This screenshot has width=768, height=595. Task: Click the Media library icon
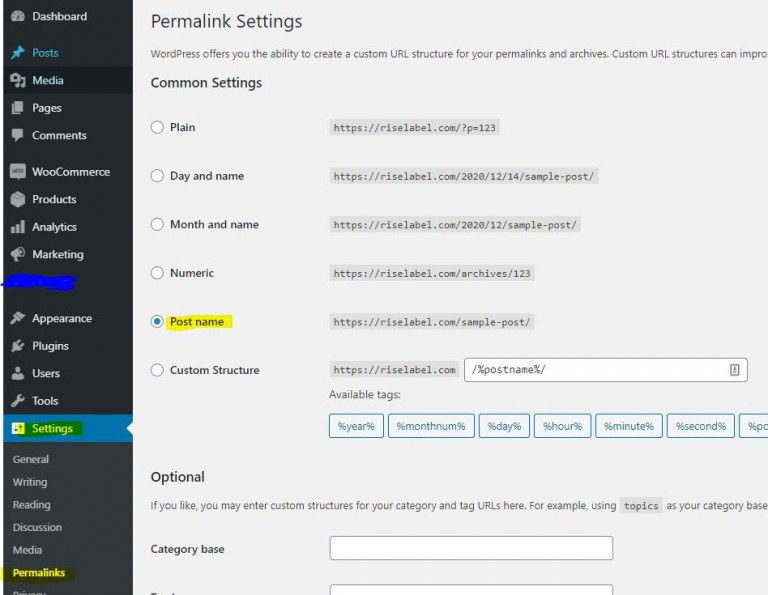(18, 80)
